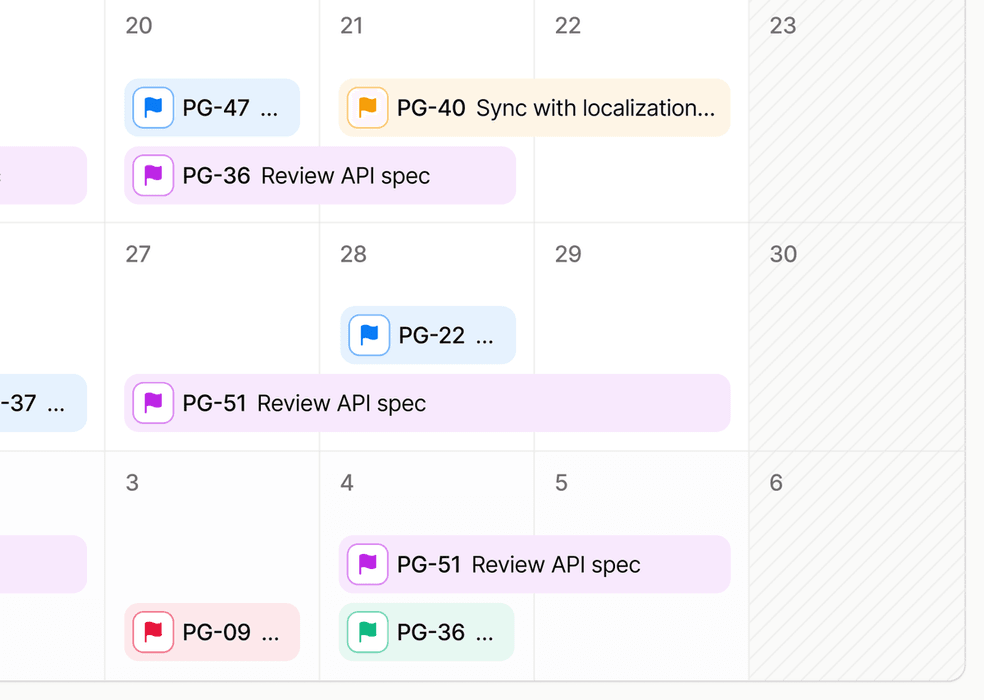984x700 pixels.
Task: Click the date number 29
Action: point(568,254)
